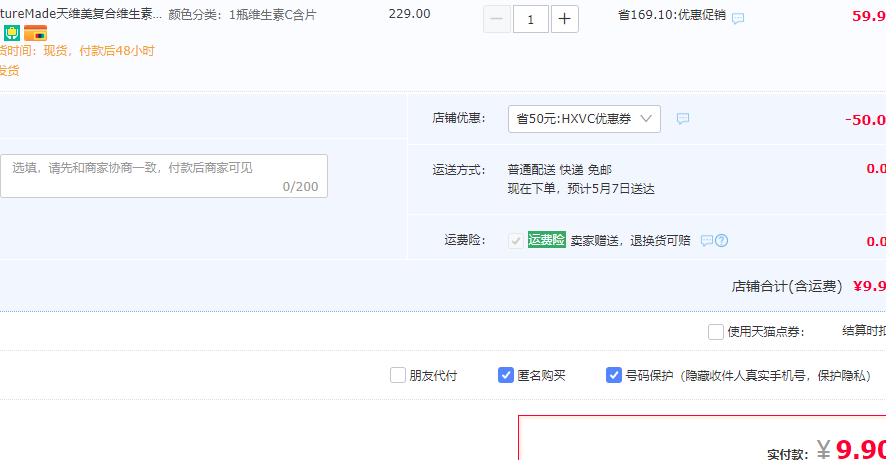The height and width of the screenshot is (460, 886).
Task: Uncheck the 匿名购买 checkbox
Action: (506, 375)
